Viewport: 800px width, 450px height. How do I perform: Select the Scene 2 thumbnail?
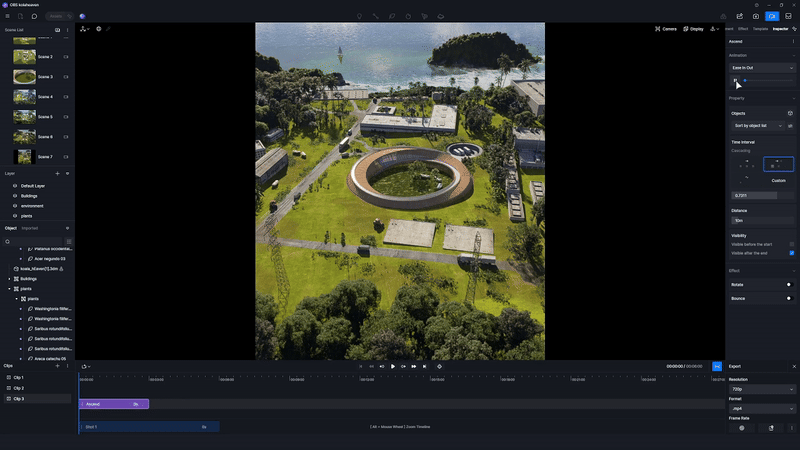coord(24,57)
